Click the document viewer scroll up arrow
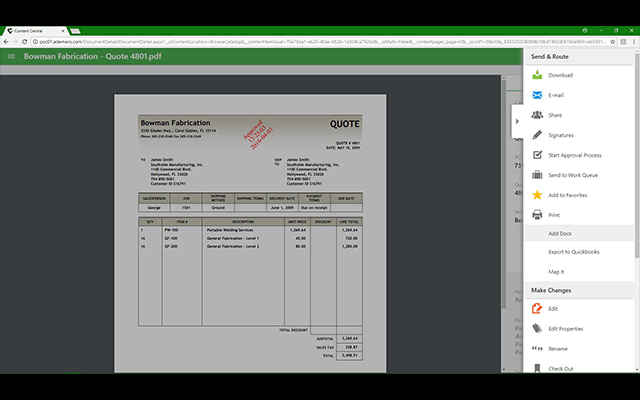 (503, 78)
